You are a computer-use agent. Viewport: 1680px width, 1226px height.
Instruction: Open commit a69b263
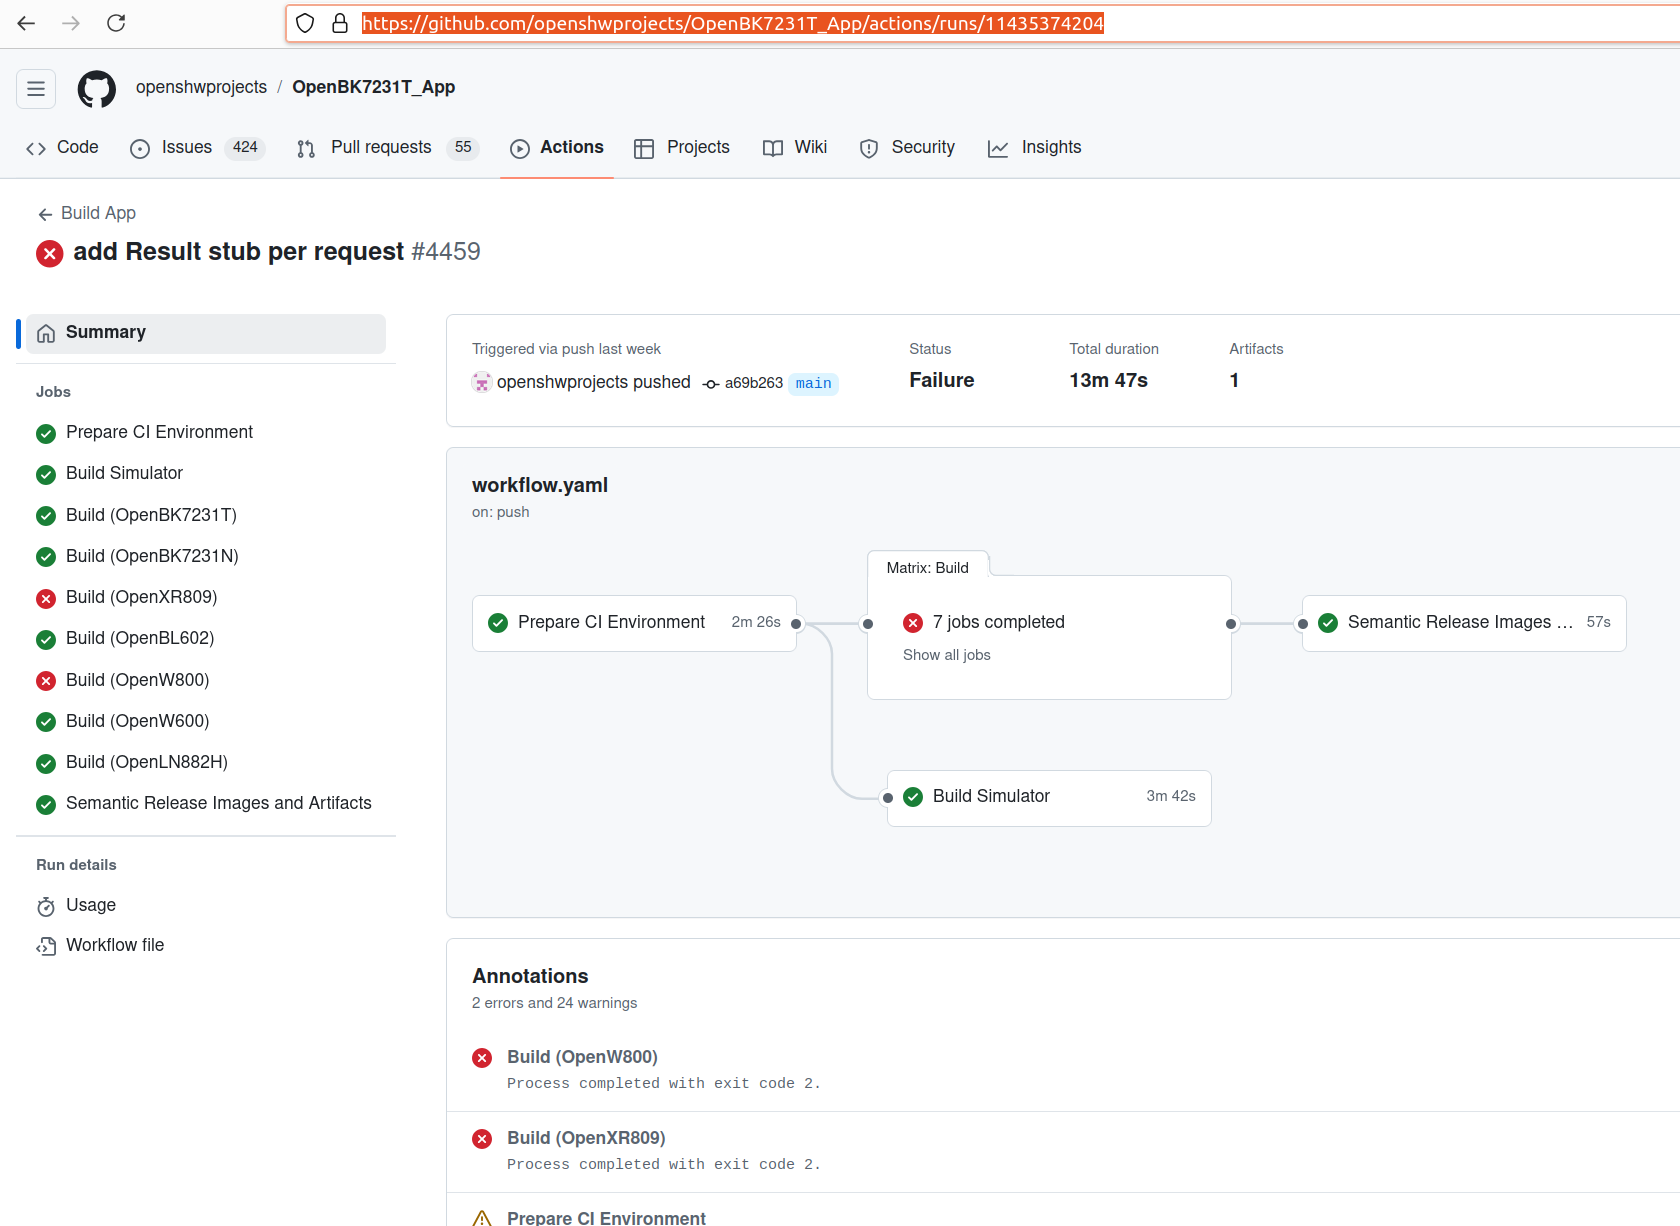[753, 383]
